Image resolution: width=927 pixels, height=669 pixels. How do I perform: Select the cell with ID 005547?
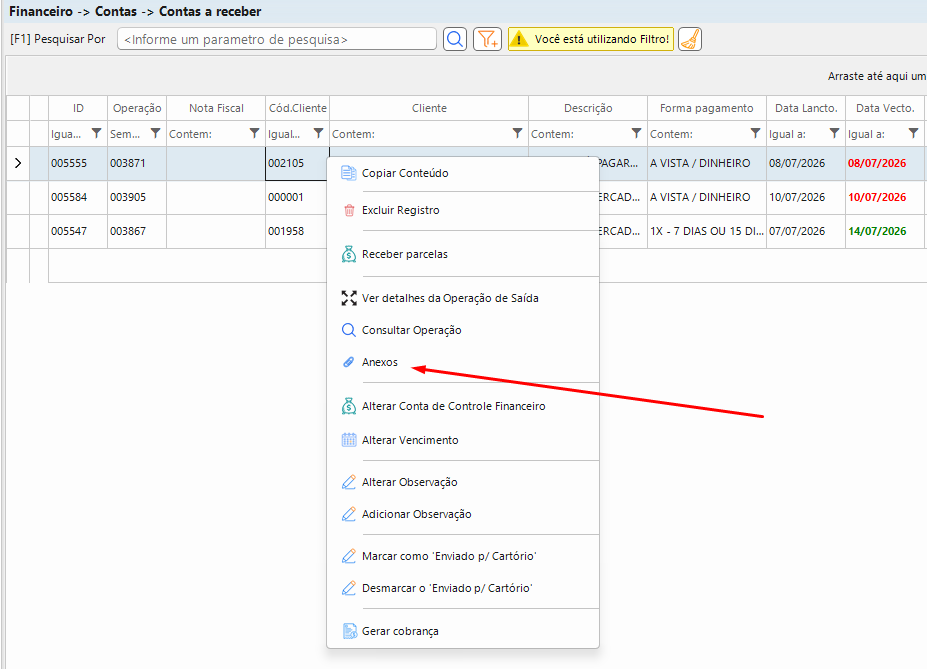78,231
